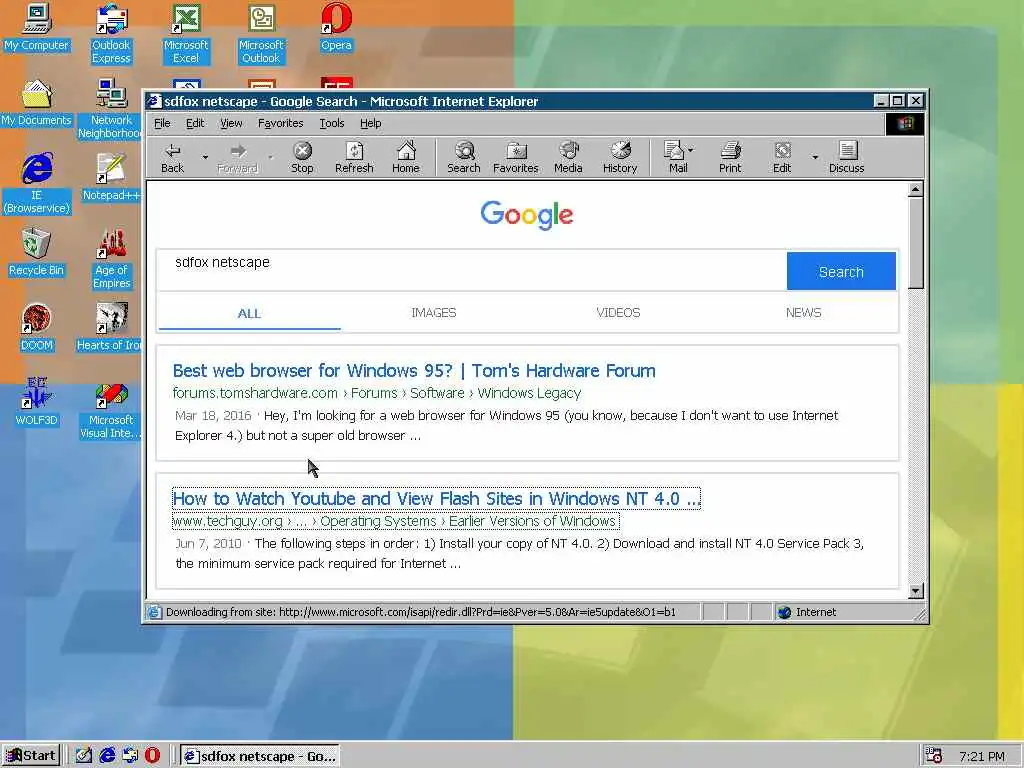Image resolution: width=1024 pixels, height=768 pixels.
Task: Click the Internet Explorer quick launch icon
Action: [x=107, y=756]
